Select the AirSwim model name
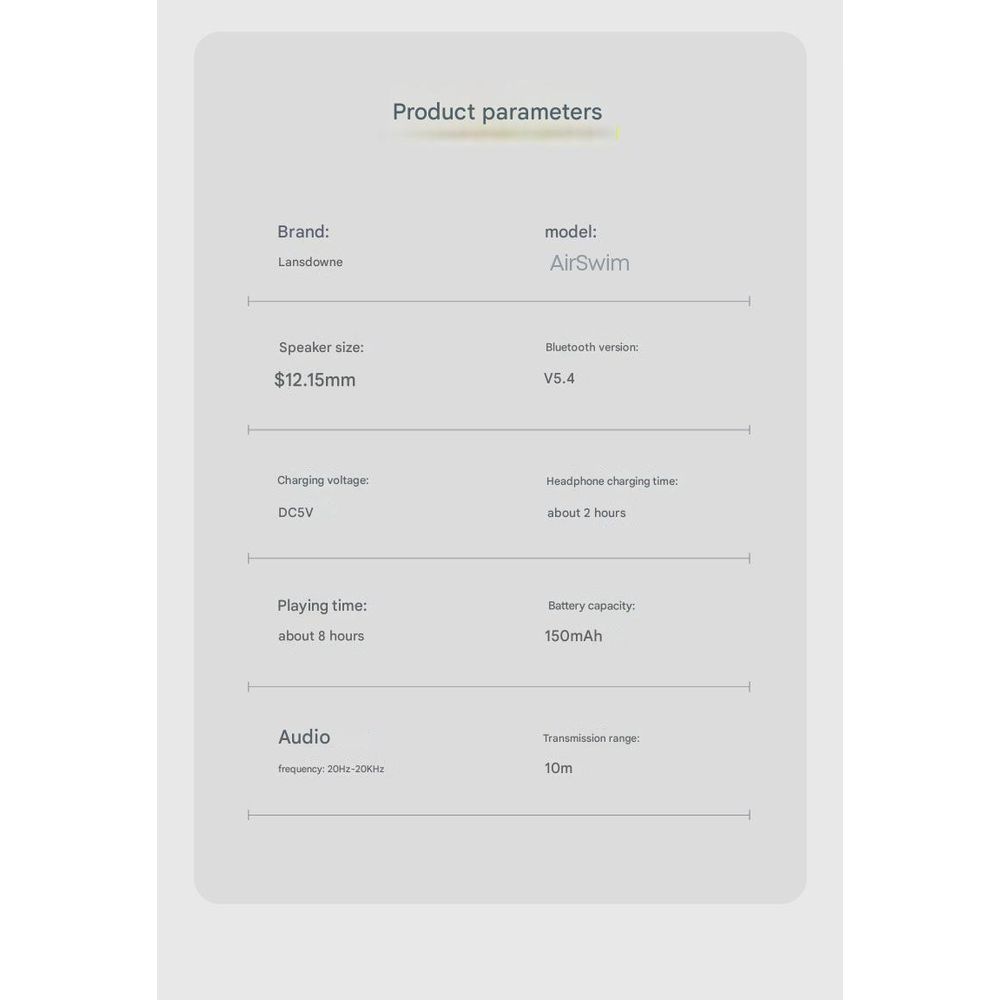Image resolution: width=1000 pixels, height=1000 pixels. tap(590, 264)
